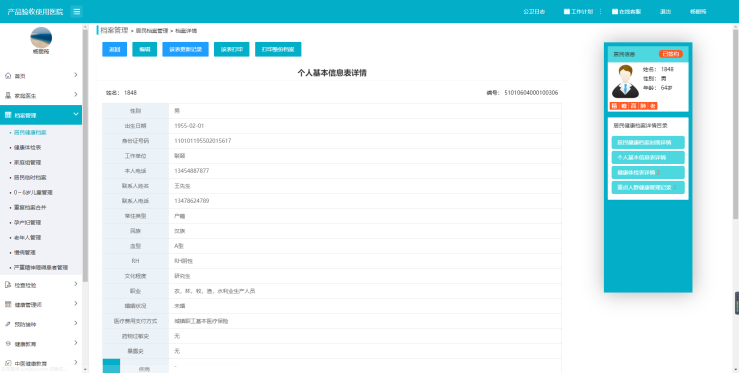Open 居民健康档案 submenu item
This screenshot has width=740, height=374.
30,133
